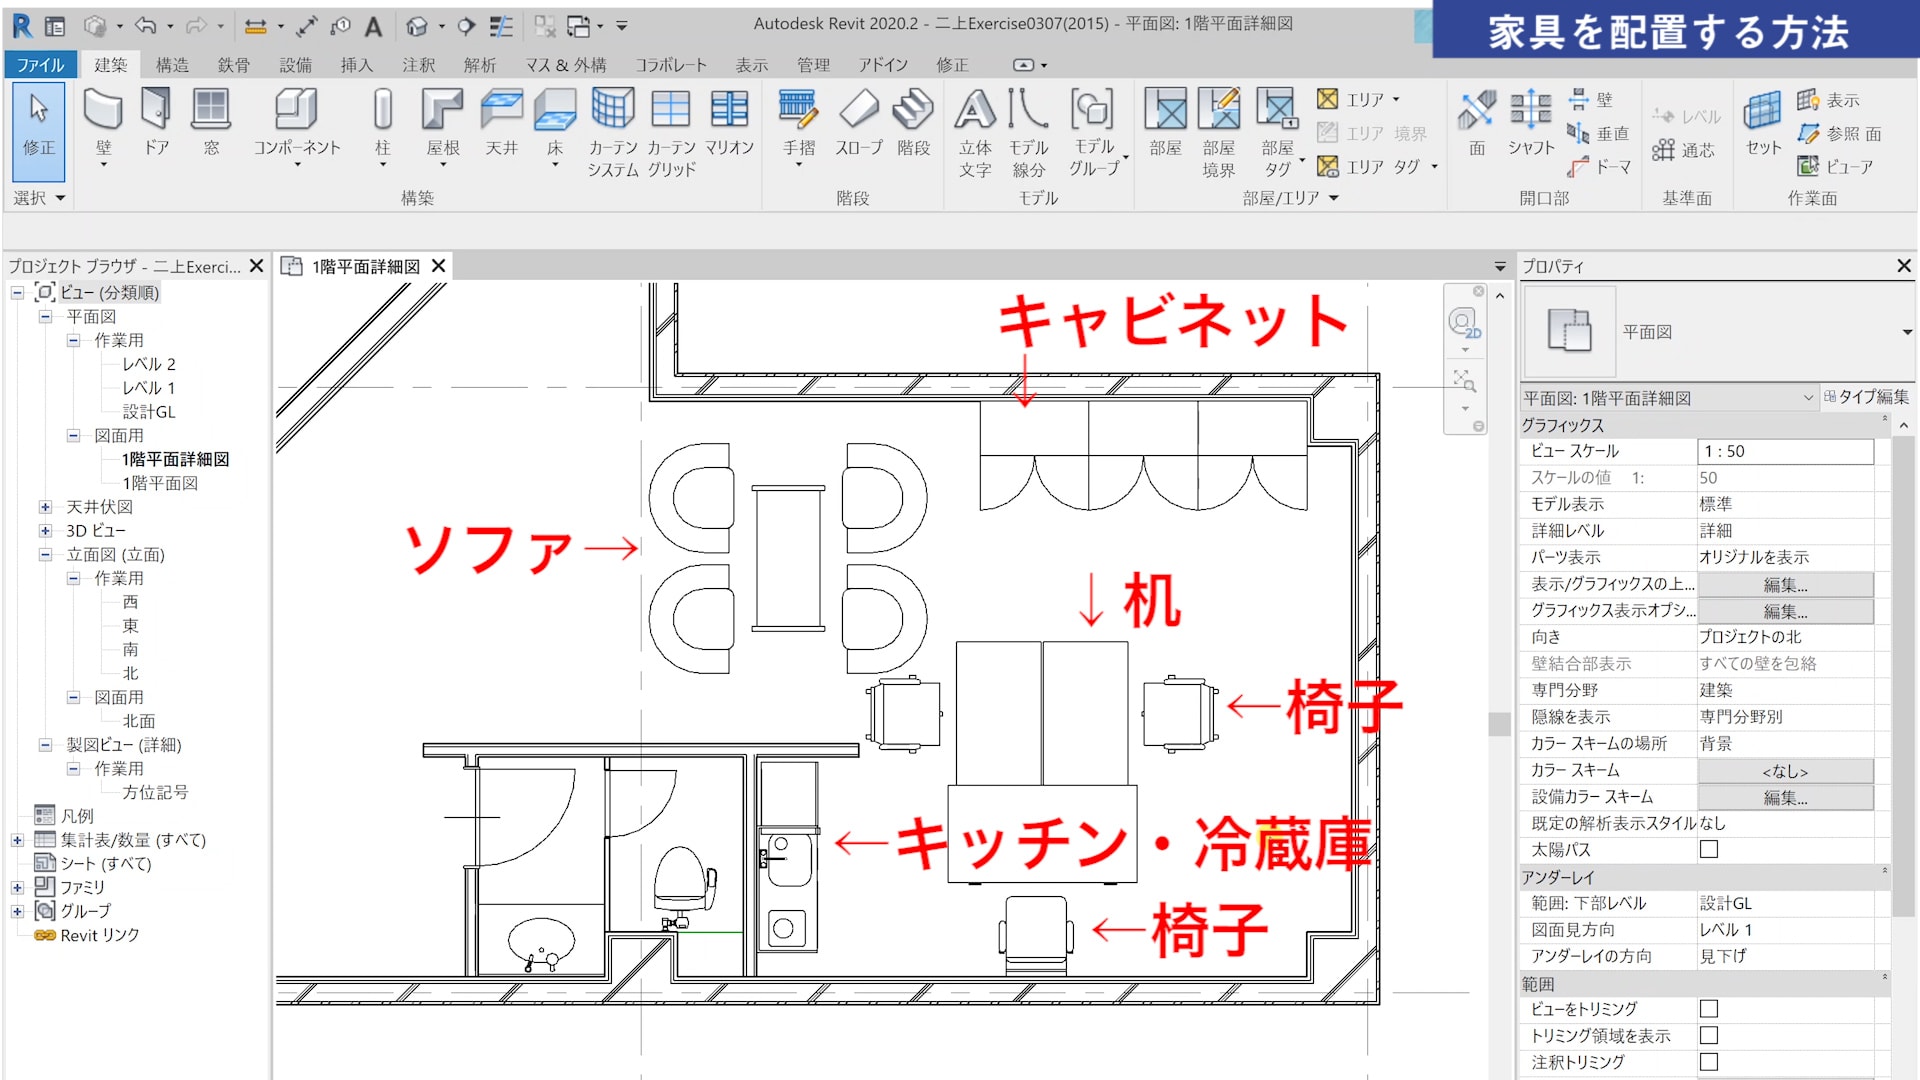Screen dimensions: 1920x1080
Task: Click 編集 button for 表示/グラフィックスの上書き
Action: click(x=1785, y=585)
